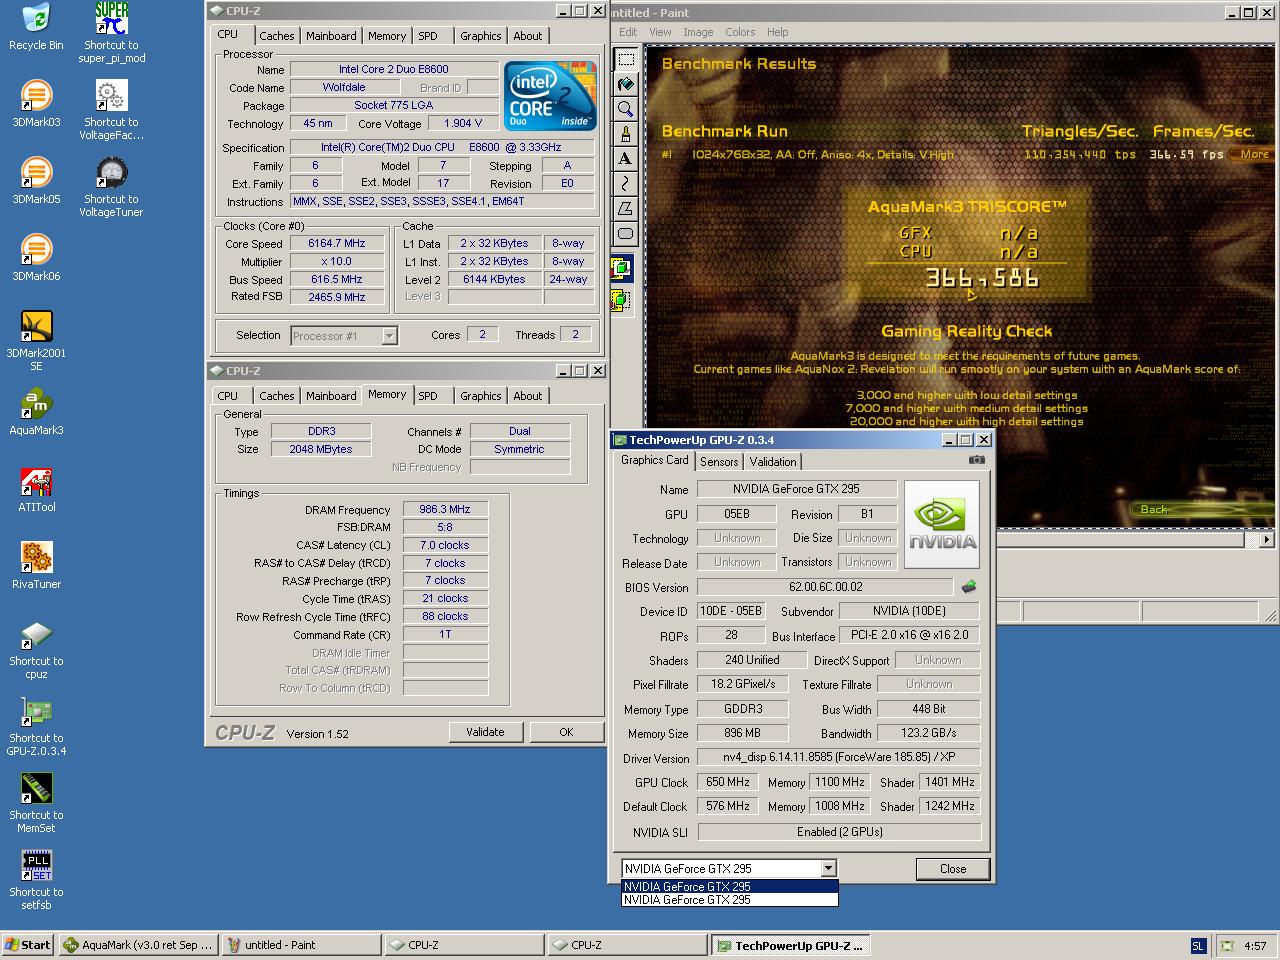The width and height of the screenshot is (1280, 960).
Task: Click the DRAM Frequency value 986.3 MHz
Action: 445,509
